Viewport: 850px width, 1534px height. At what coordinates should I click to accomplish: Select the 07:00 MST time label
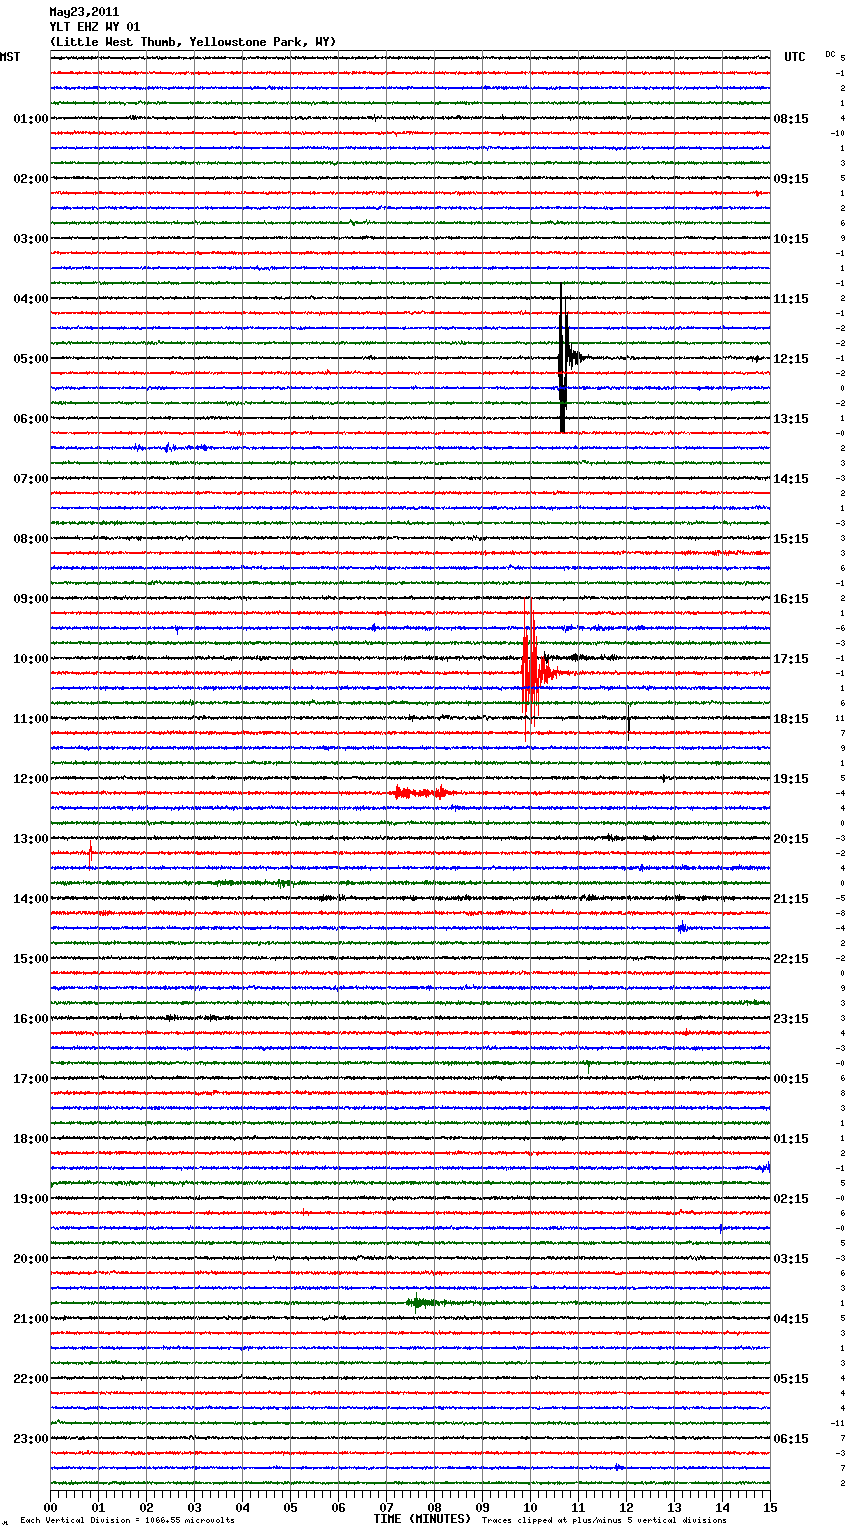[x=30, y=479]
